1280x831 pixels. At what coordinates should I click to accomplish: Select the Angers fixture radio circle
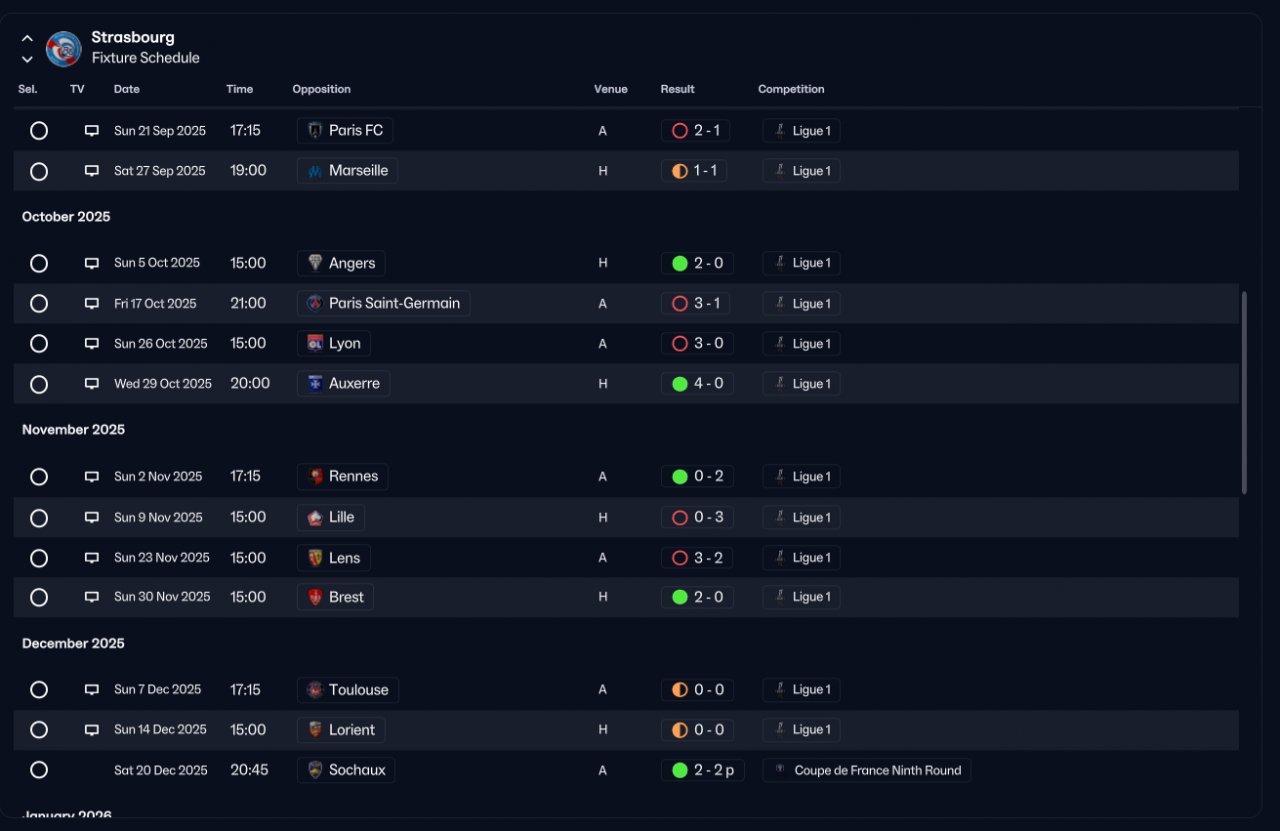pyautogui.click(x=39, y=263)
